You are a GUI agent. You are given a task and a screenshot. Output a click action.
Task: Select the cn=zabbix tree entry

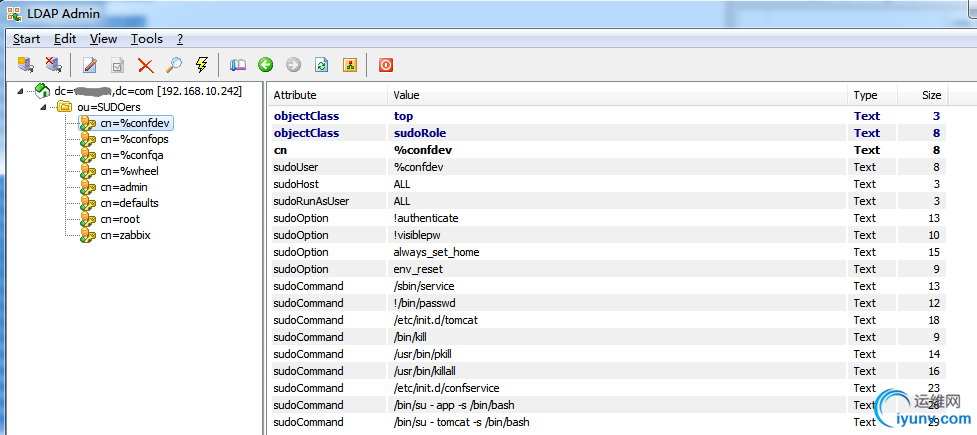pos(125,235)
